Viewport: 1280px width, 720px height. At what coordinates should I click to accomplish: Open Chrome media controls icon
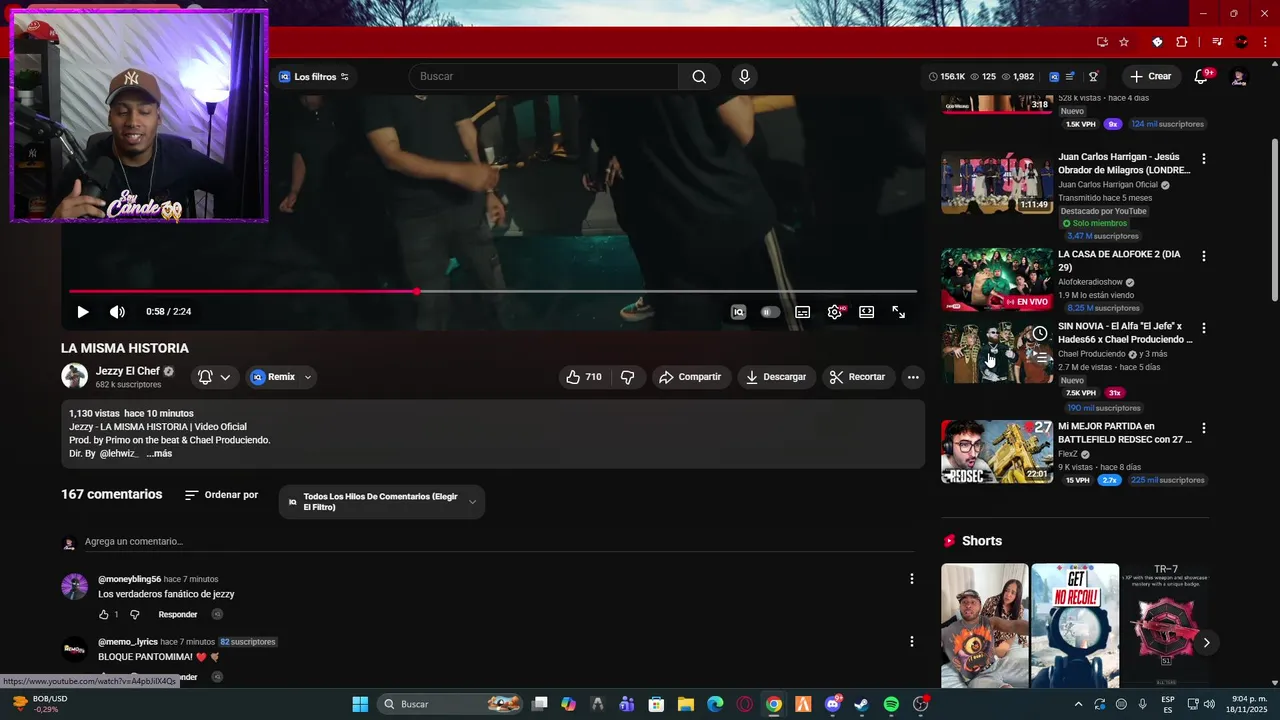point(1217,42)
